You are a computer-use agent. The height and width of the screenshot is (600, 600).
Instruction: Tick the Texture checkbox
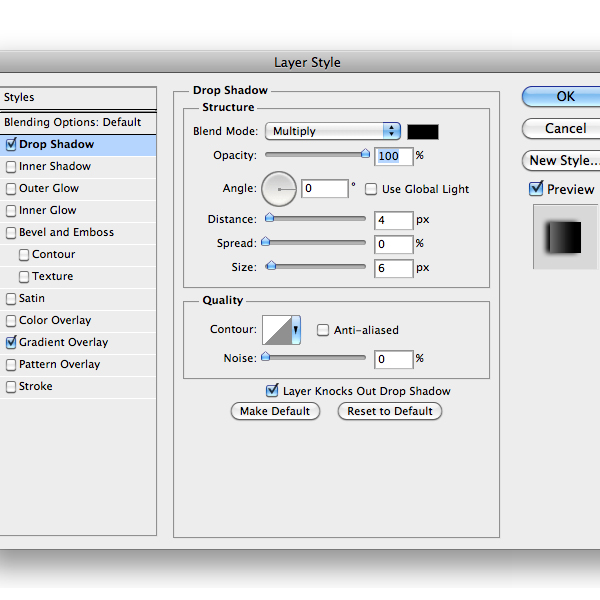(x=24, y=277)
